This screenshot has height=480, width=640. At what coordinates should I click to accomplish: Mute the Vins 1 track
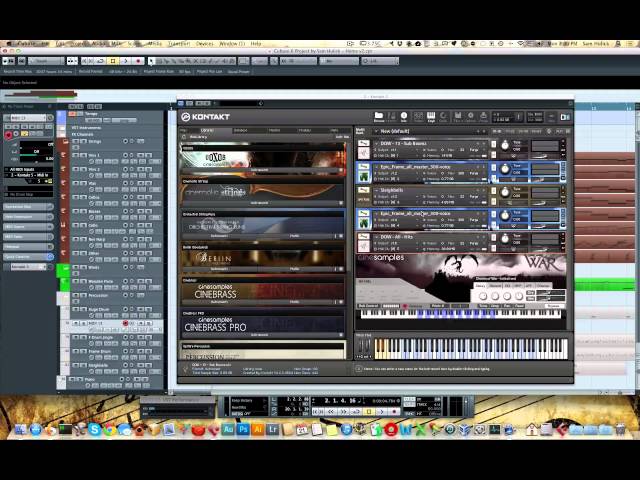(75, 155)
